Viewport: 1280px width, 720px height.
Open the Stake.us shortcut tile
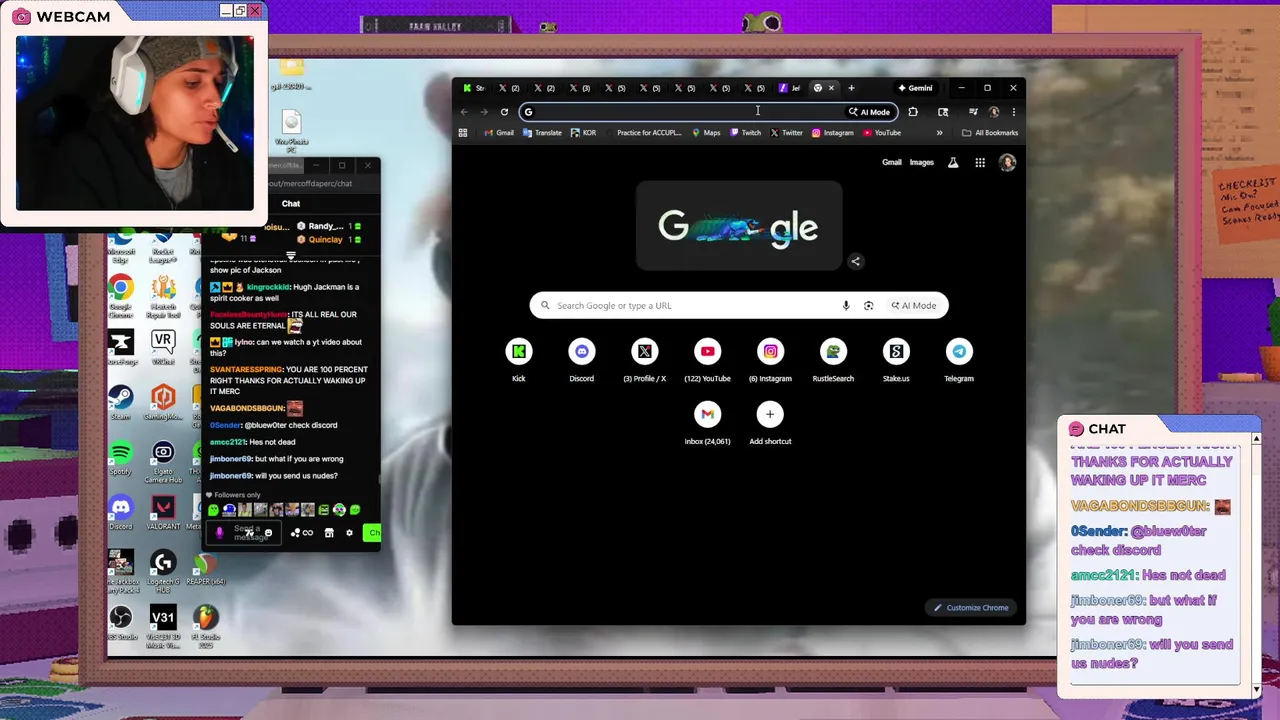click(x=896, y=360)
